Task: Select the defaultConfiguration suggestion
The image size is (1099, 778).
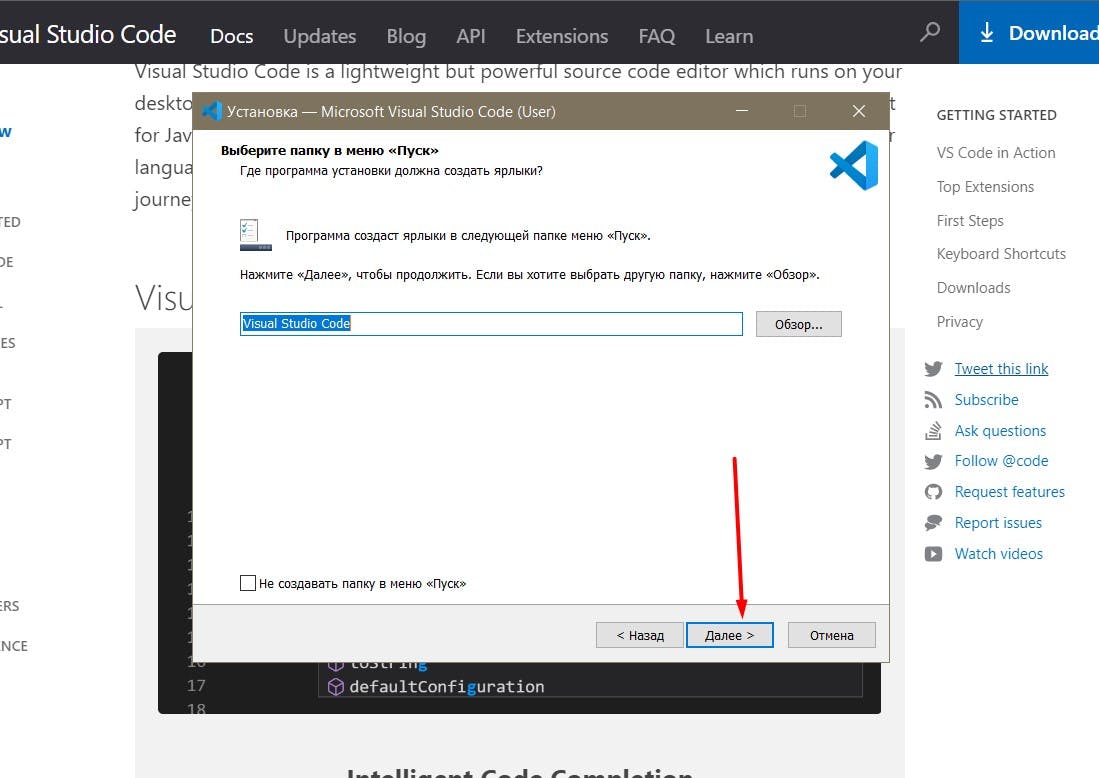Action: [446, 687]
